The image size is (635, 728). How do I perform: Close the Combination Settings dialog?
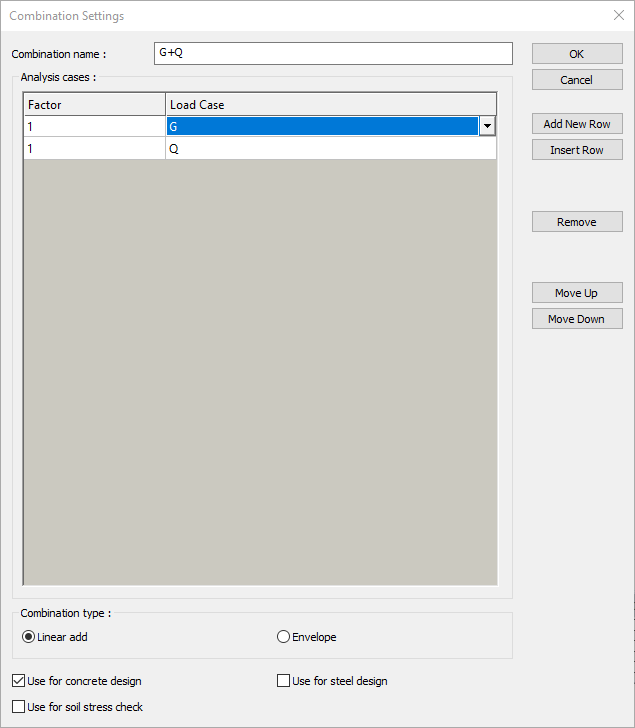pos(617,15)
